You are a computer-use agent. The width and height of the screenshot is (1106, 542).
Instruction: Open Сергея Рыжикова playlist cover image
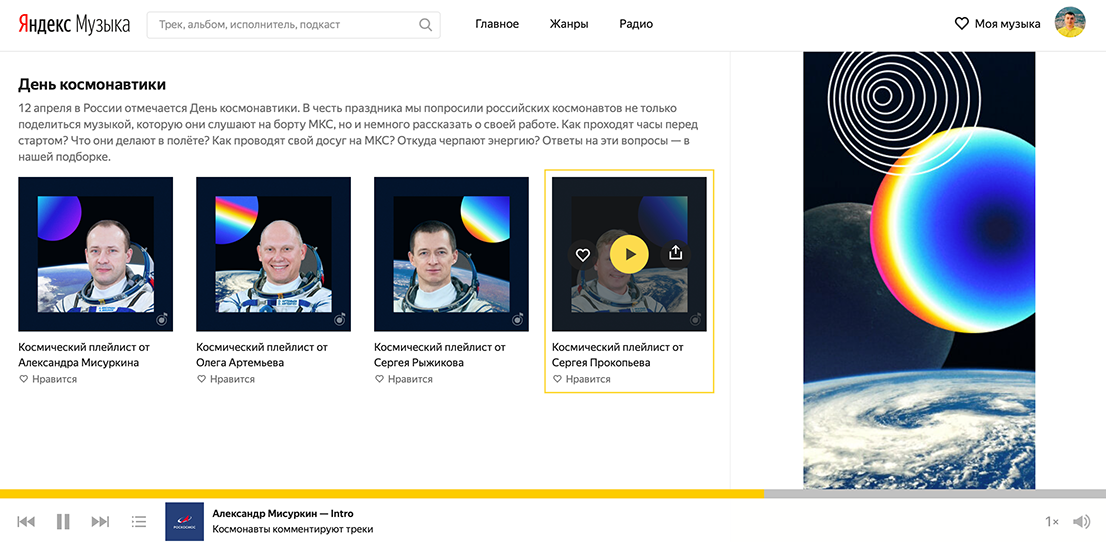[x=451, y=254]
